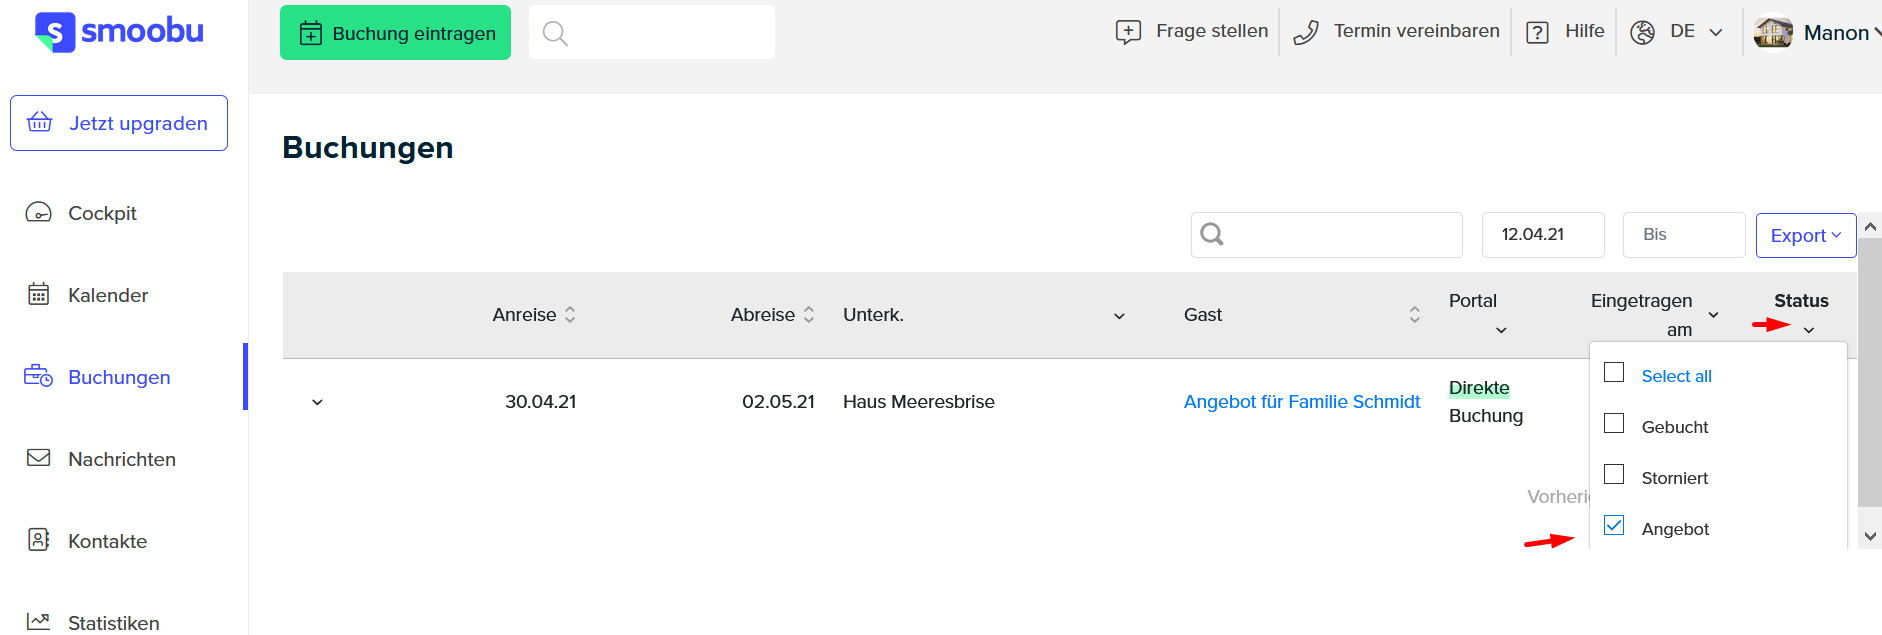Click the Angebot label

point(1675,529)
